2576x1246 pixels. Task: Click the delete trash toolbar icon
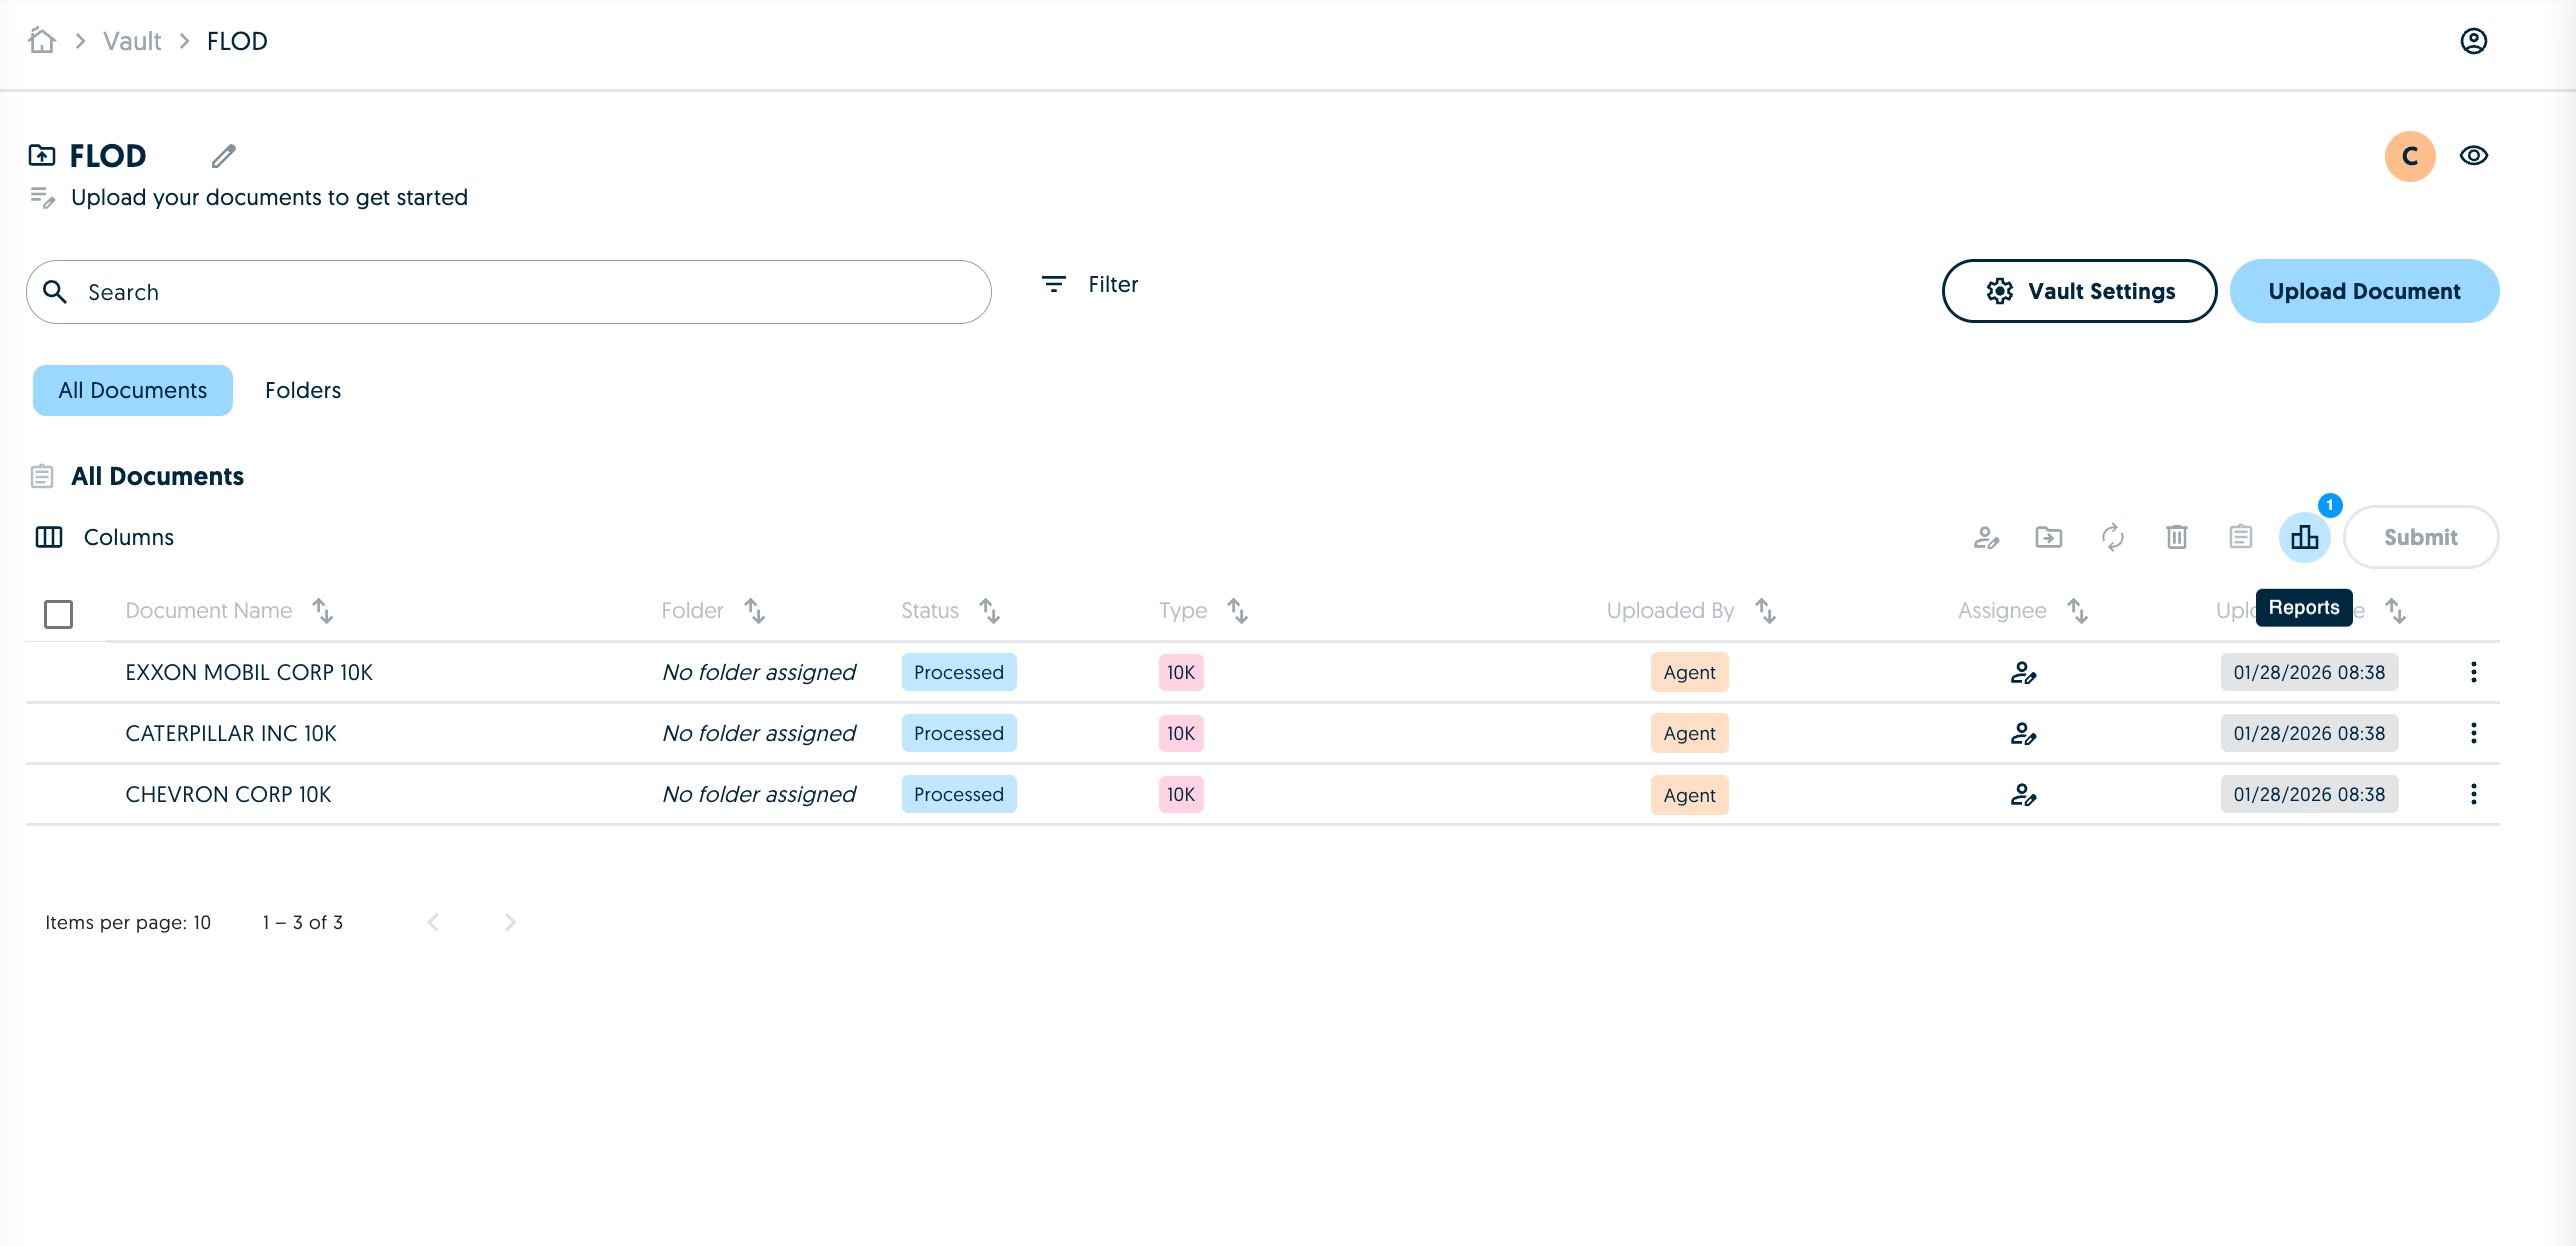(x=2177, y=538)
